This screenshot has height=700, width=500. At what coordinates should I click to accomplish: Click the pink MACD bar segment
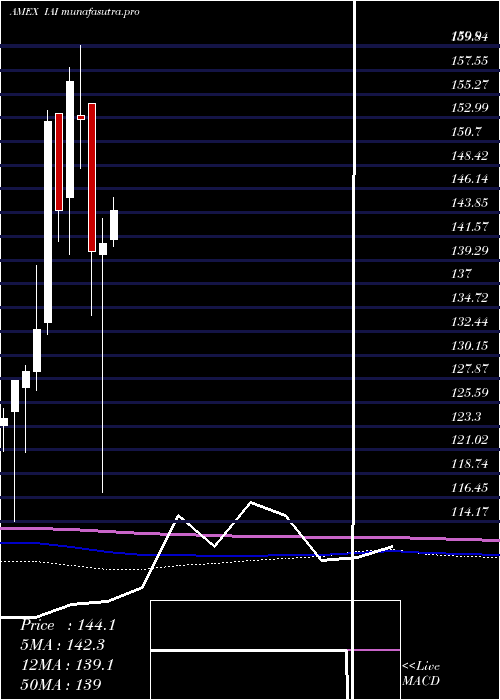374,650
